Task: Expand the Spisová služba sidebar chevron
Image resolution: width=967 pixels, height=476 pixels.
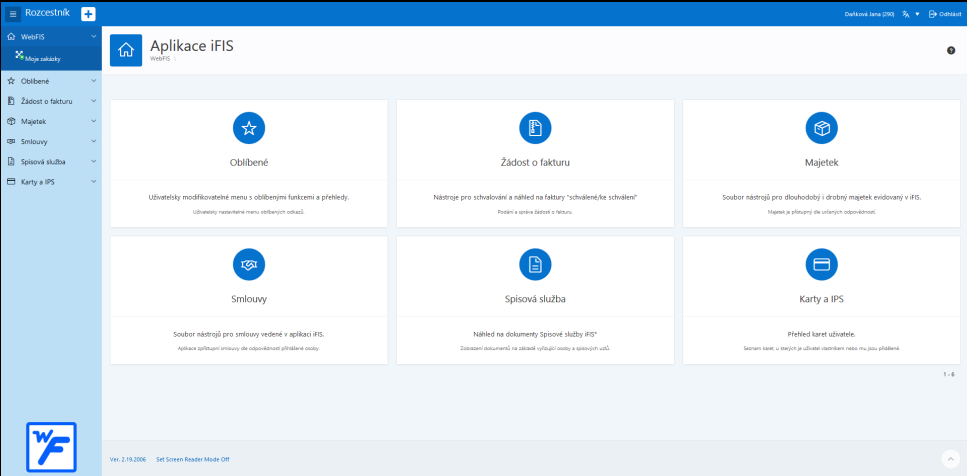Action: point(93,162)
